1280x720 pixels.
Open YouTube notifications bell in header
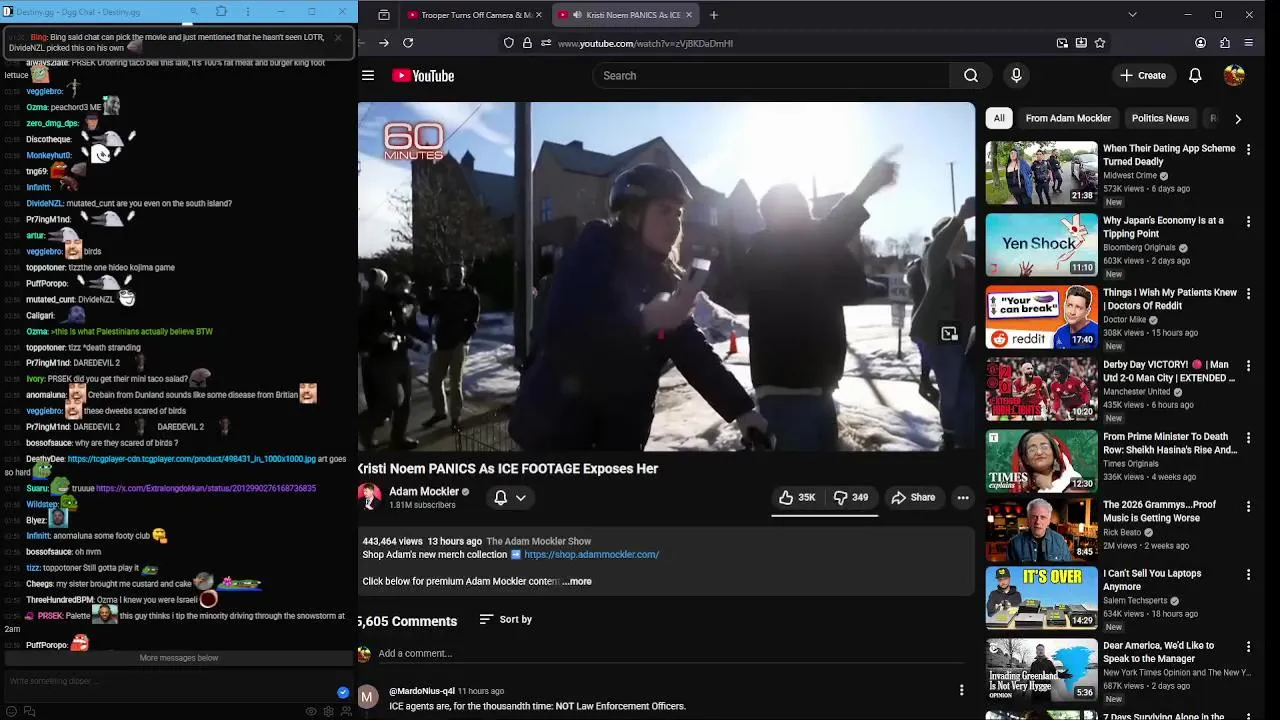(x=1195, y=76)
